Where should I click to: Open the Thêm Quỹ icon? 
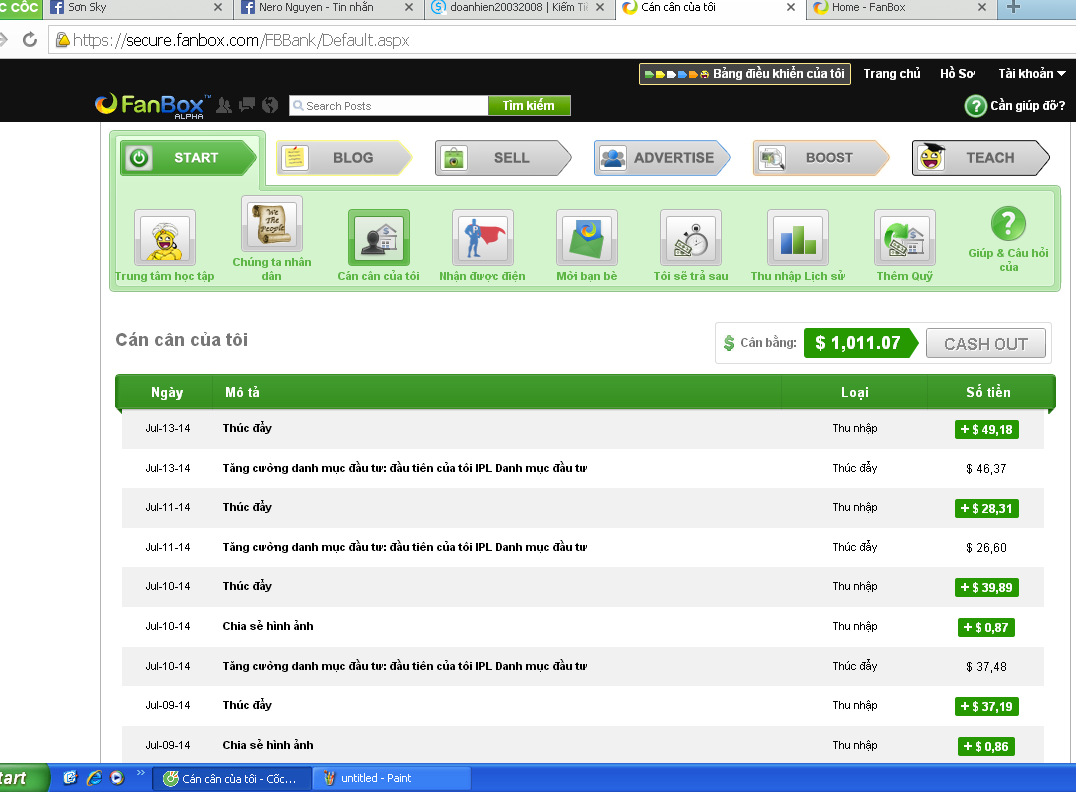905,237
